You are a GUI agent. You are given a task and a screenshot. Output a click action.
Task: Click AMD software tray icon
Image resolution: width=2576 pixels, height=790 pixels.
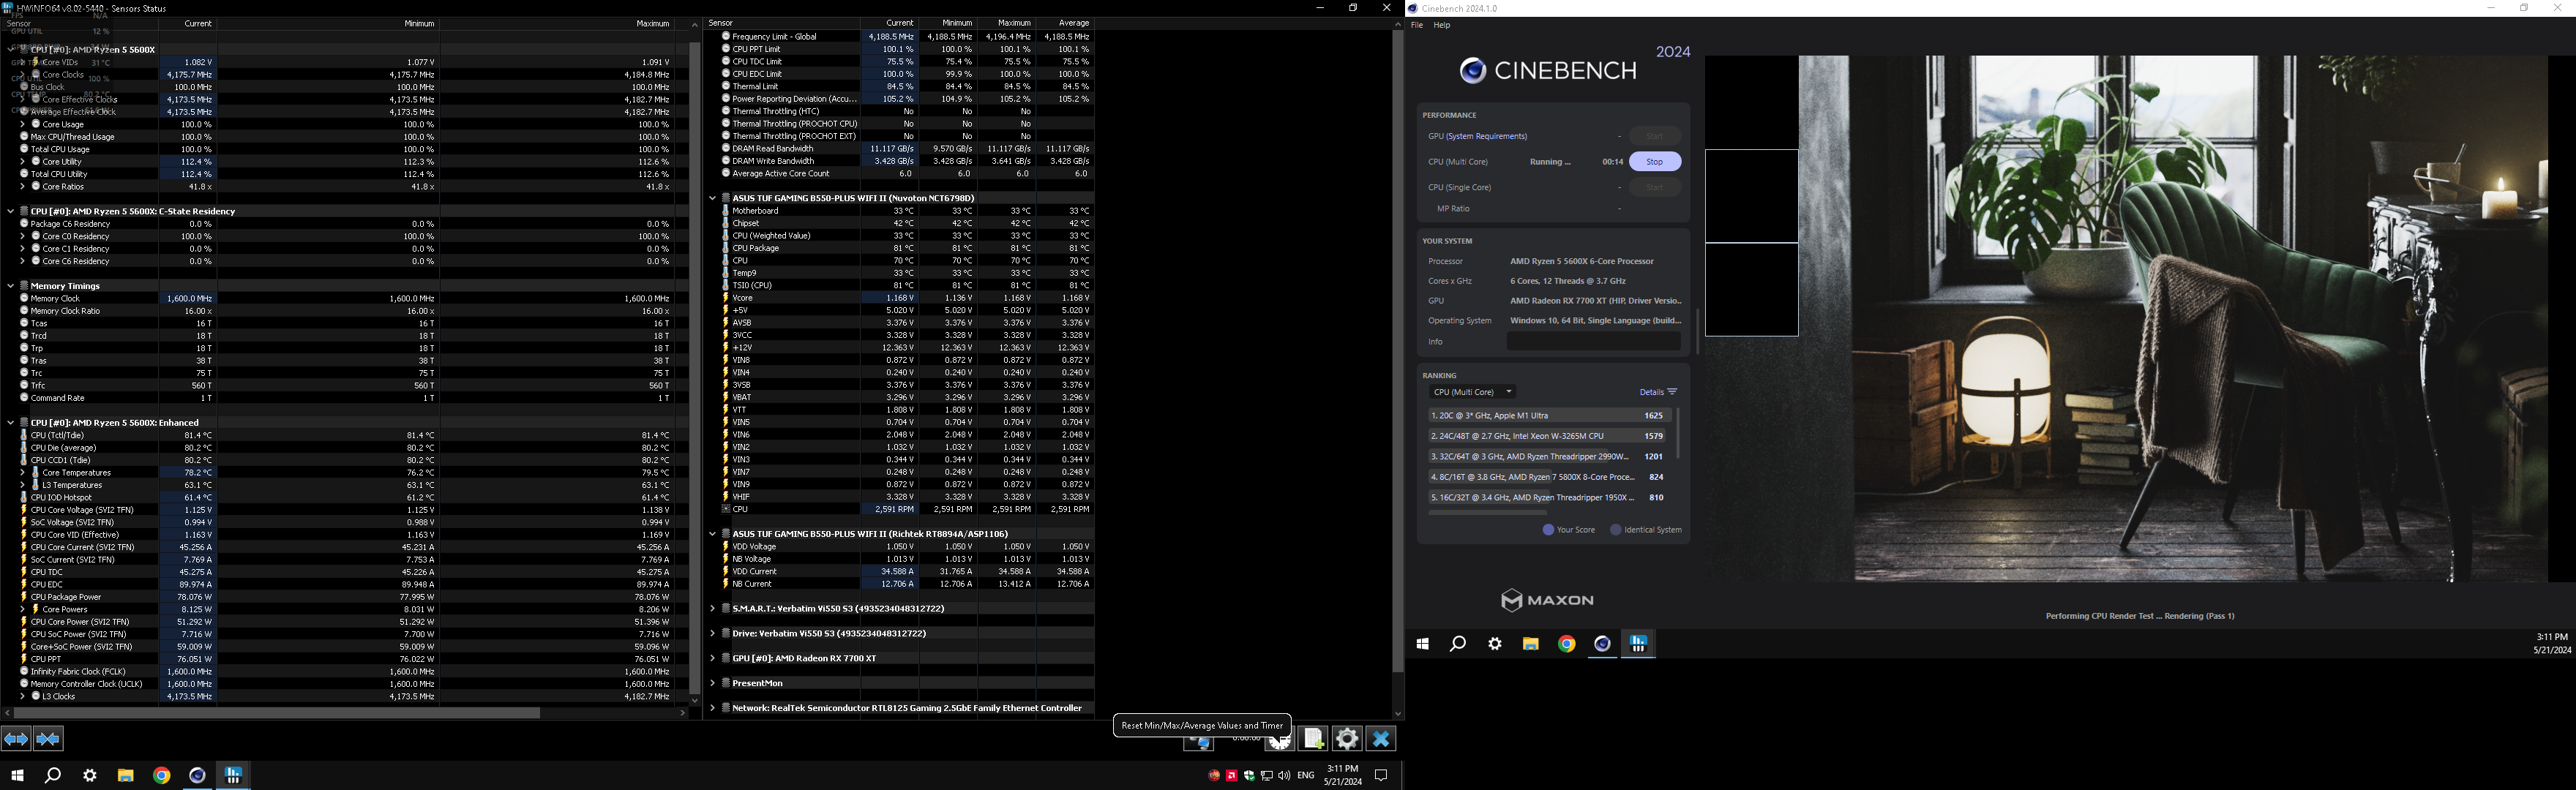tap(1231, 775)
